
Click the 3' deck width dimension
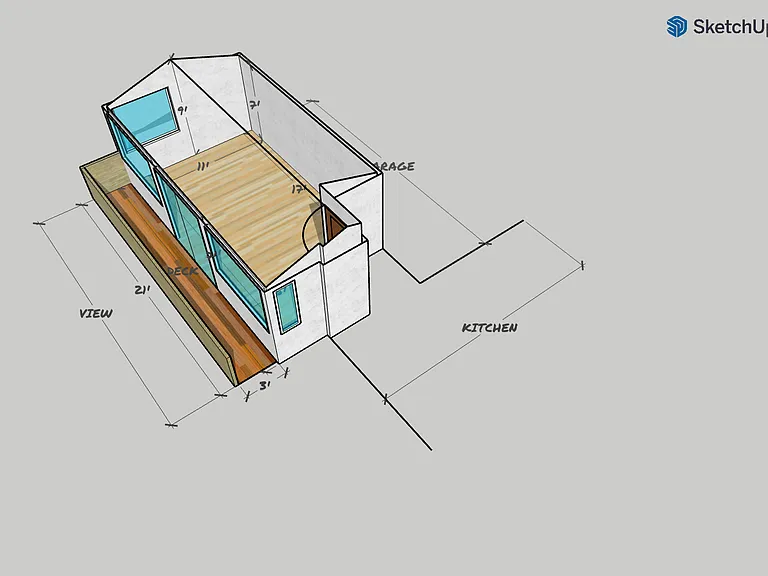coord(264,386)
